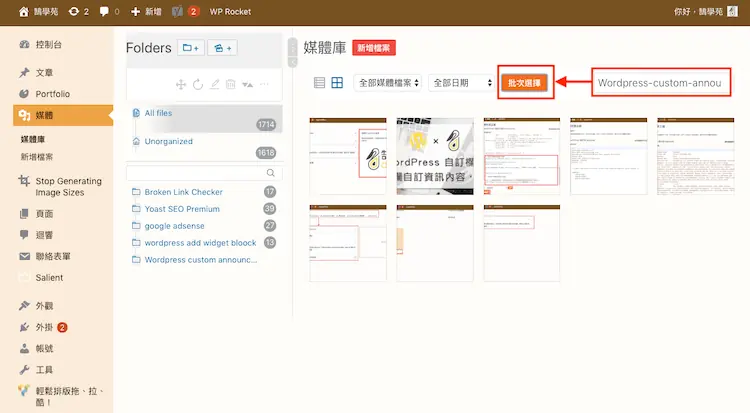Open the WordPress 自訂 banner thumbnail

[435, 156]
